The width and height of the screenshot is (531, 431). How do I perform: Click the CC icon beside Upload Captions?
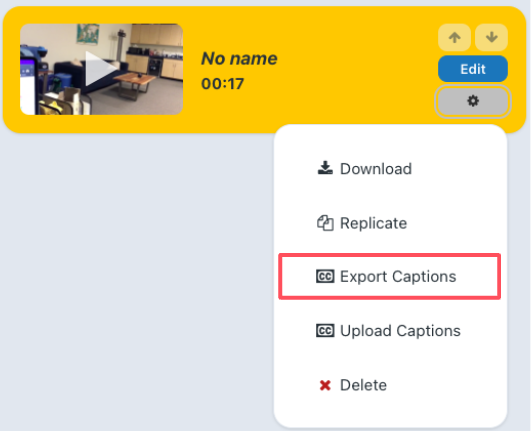(325, 330)
